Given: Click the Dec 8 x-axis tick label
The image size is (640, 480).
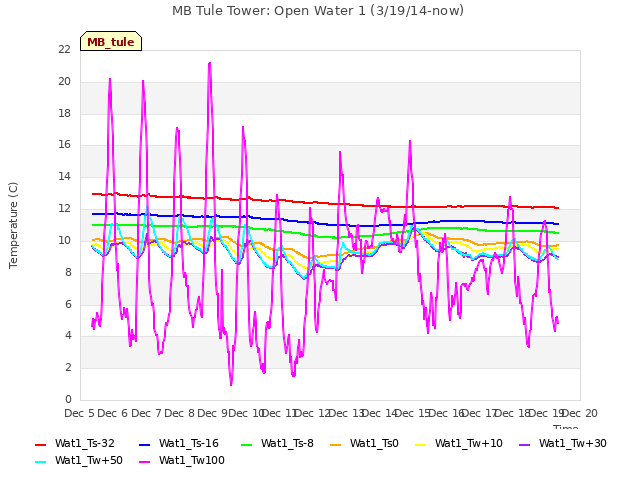Looking at the screenshot, I should 180,413.
